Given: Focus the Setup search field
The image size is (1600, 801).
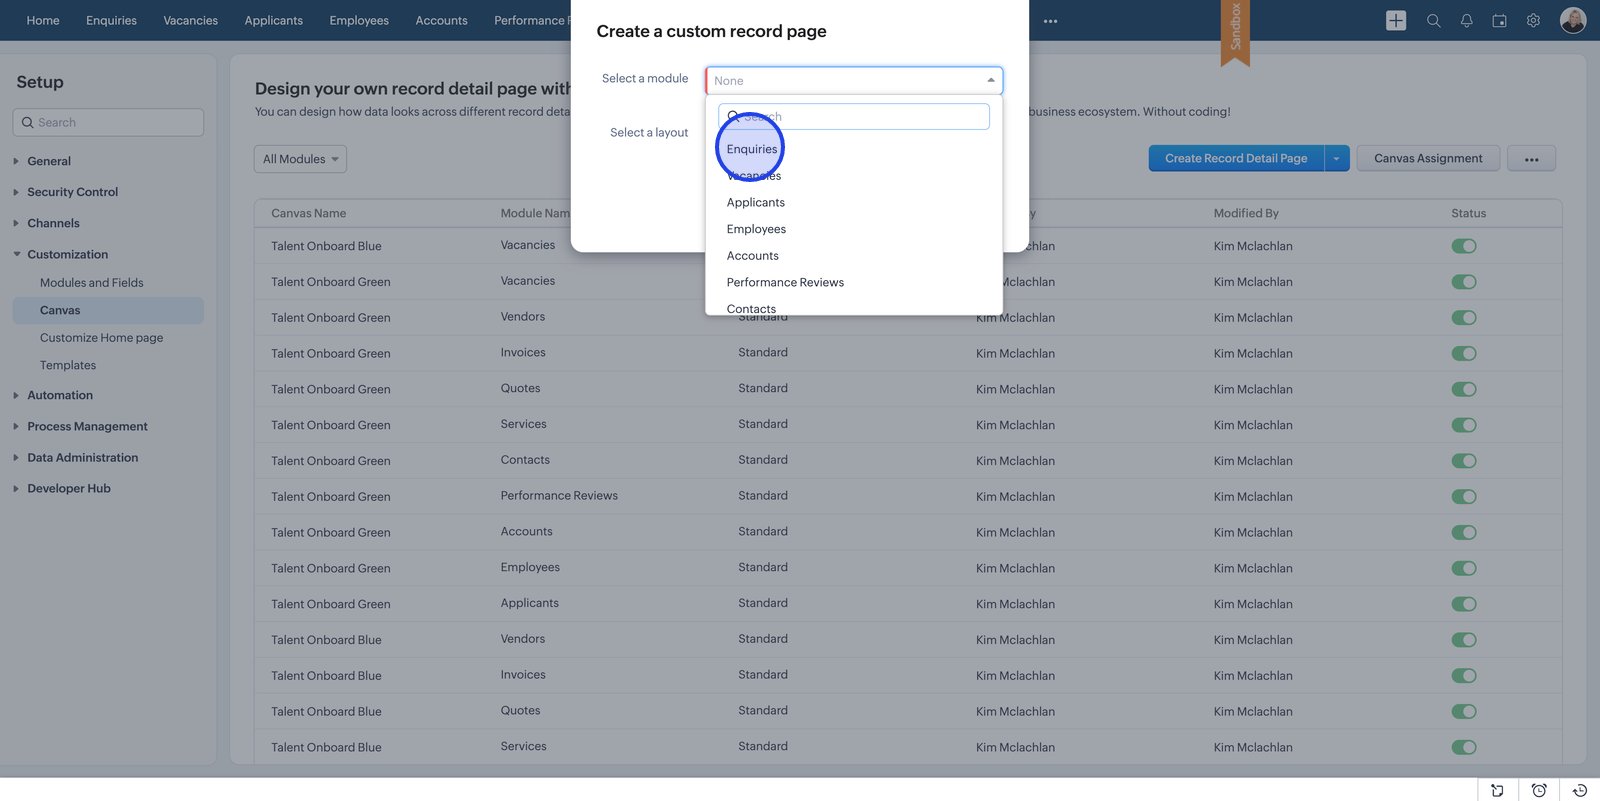Looking at the screenshot, I should [108, 122].
